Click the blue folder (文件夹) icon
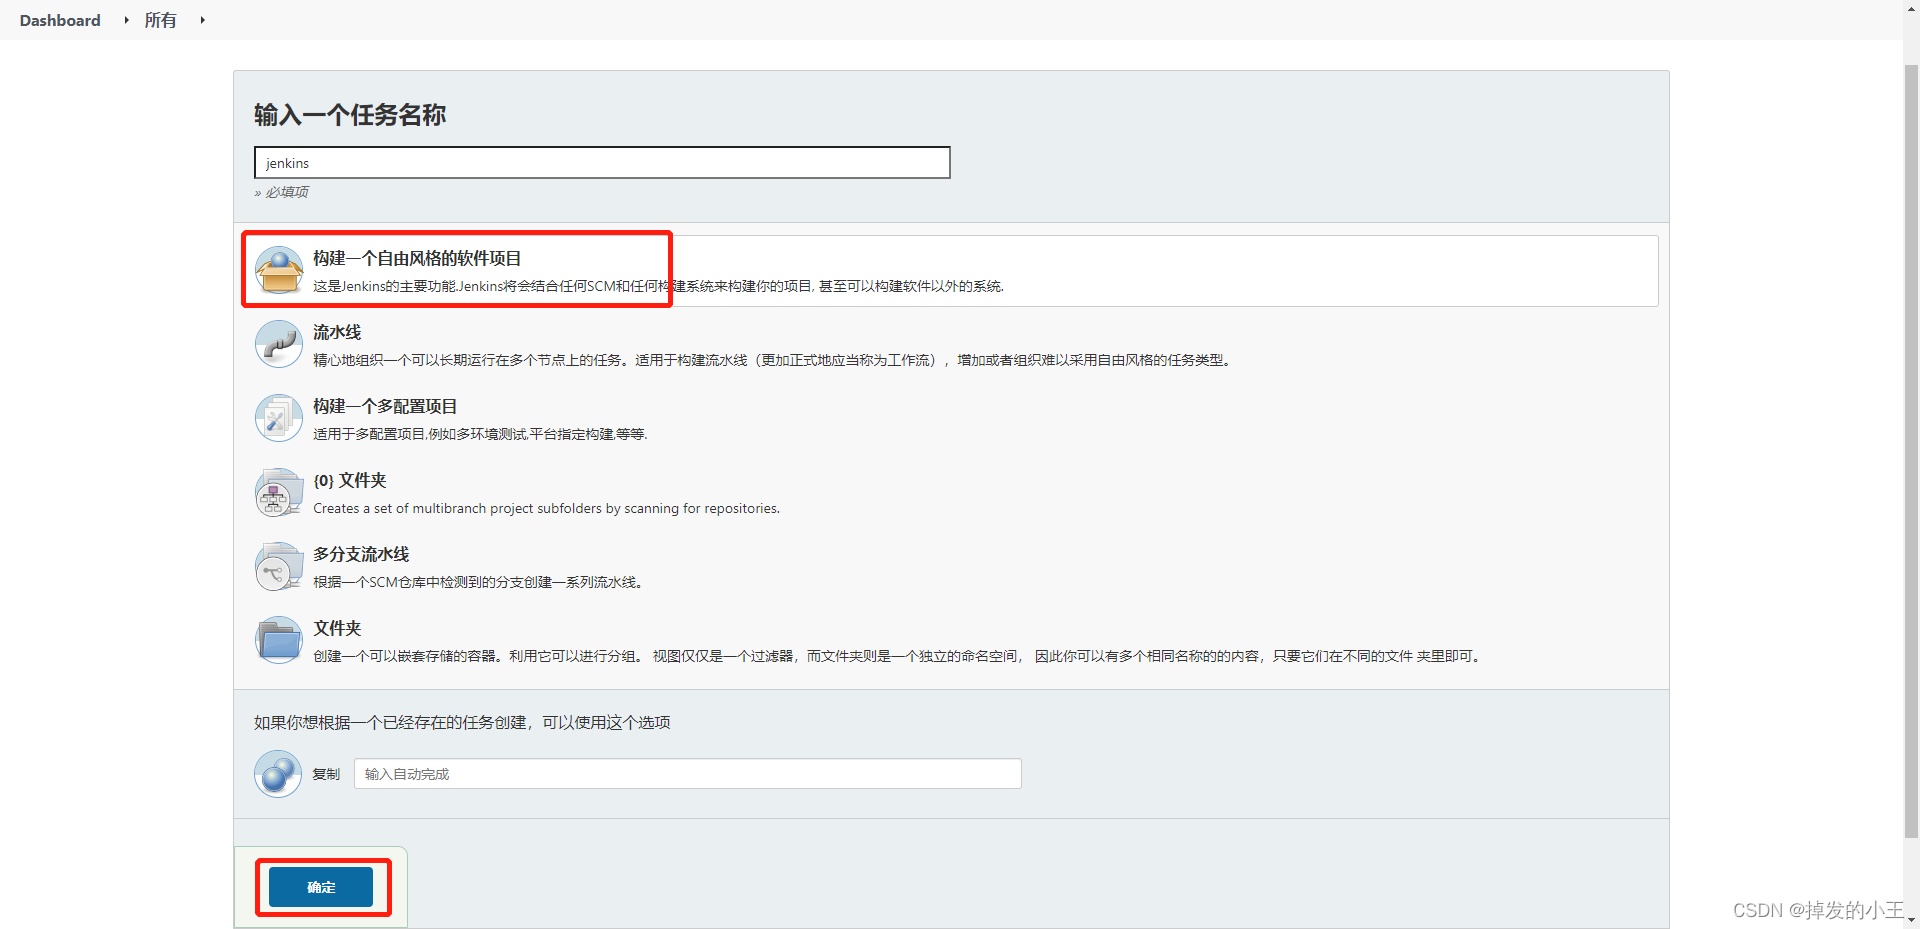Image resolution: width=1920 pixels, height=929 pixels. [279, 640]
